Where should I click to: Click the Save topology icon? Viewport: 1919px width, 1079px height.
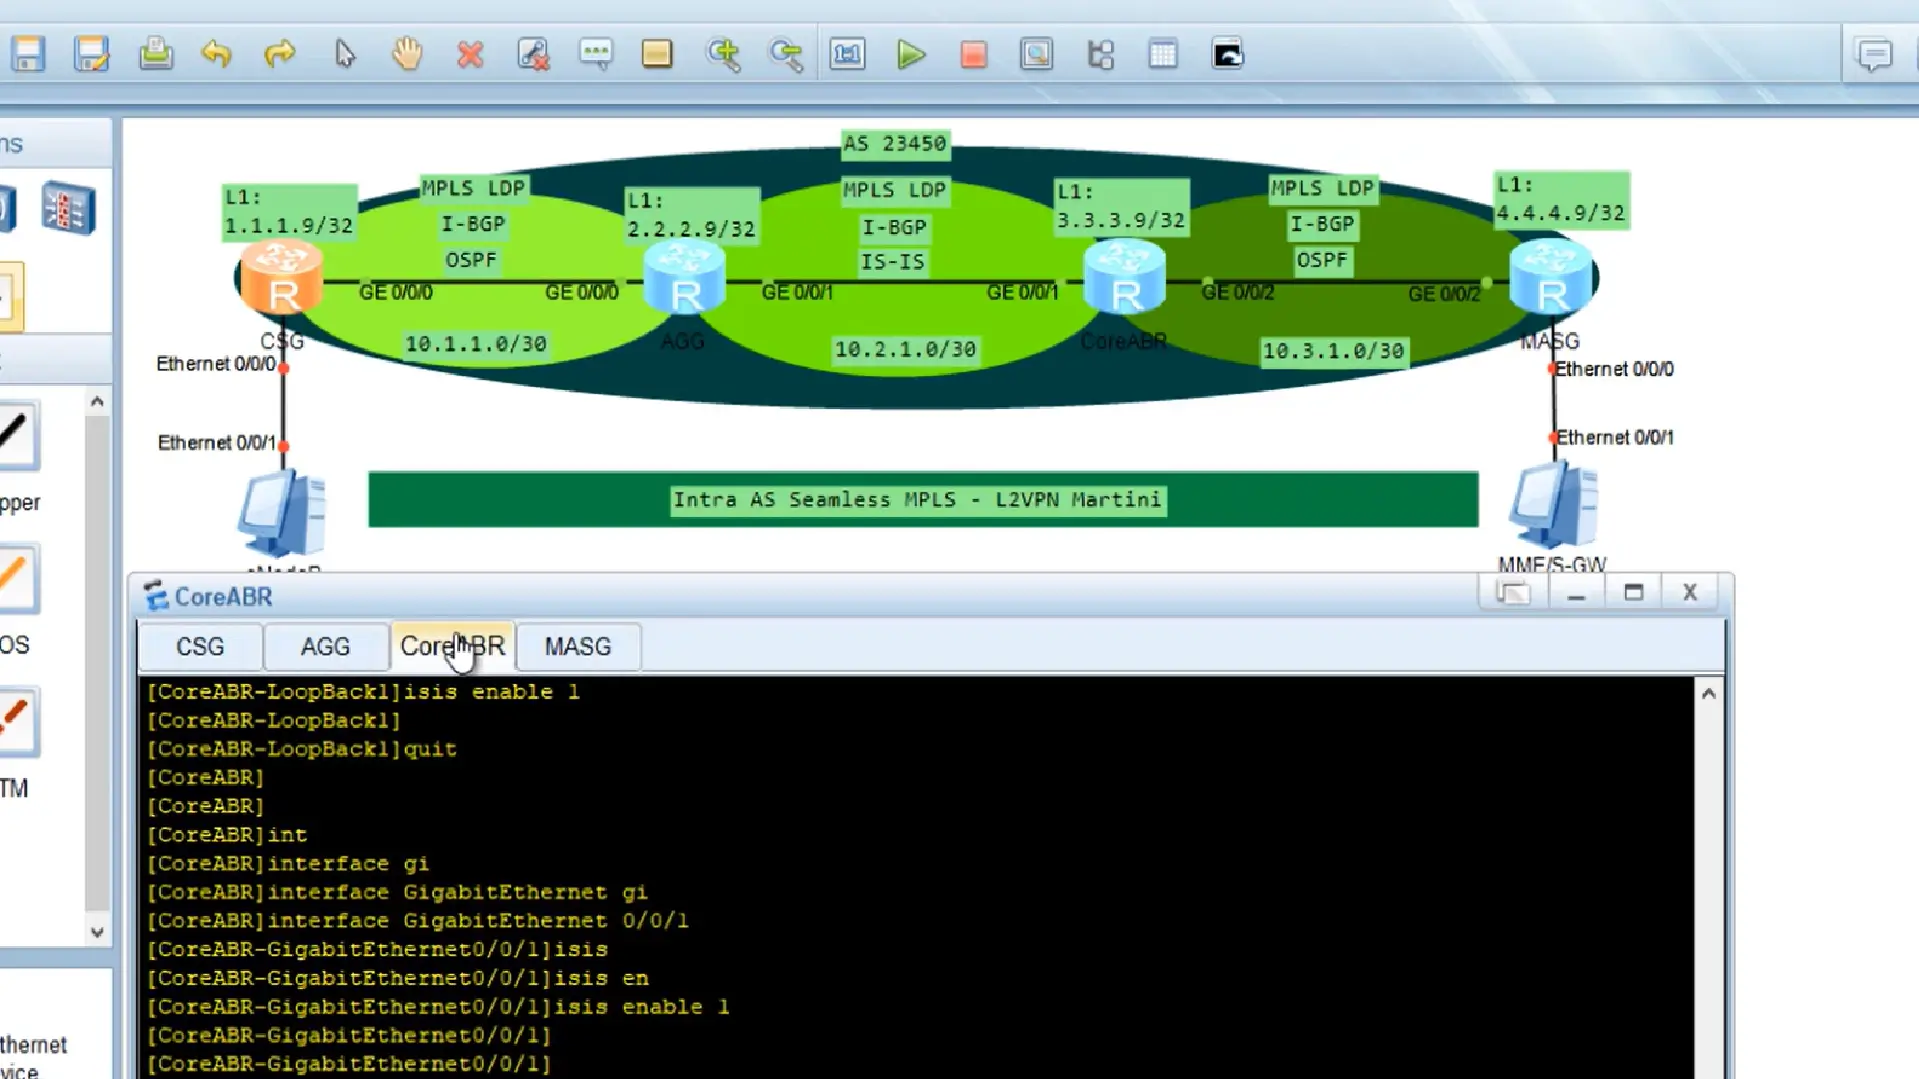click(28, 54)
